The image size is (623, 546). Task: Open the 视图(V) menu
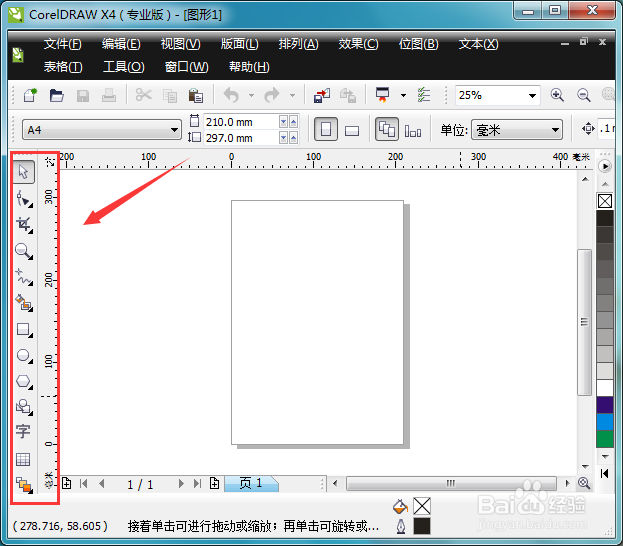coord(180,44)
